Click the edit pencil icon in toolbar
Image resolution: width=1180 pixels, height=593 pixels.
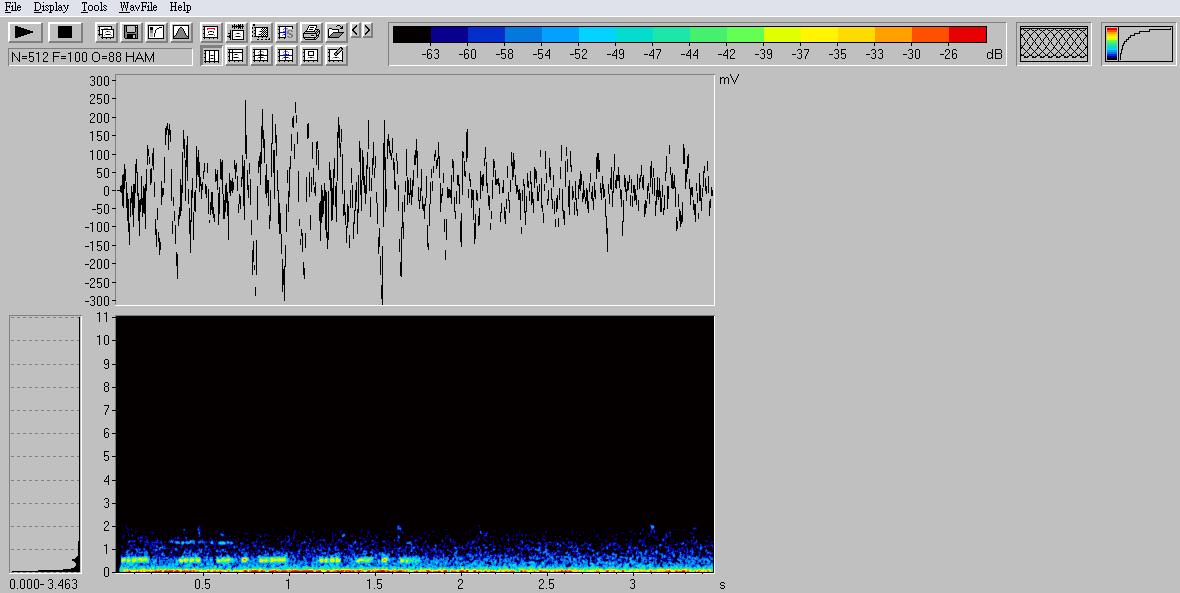(x=336, y=56)
